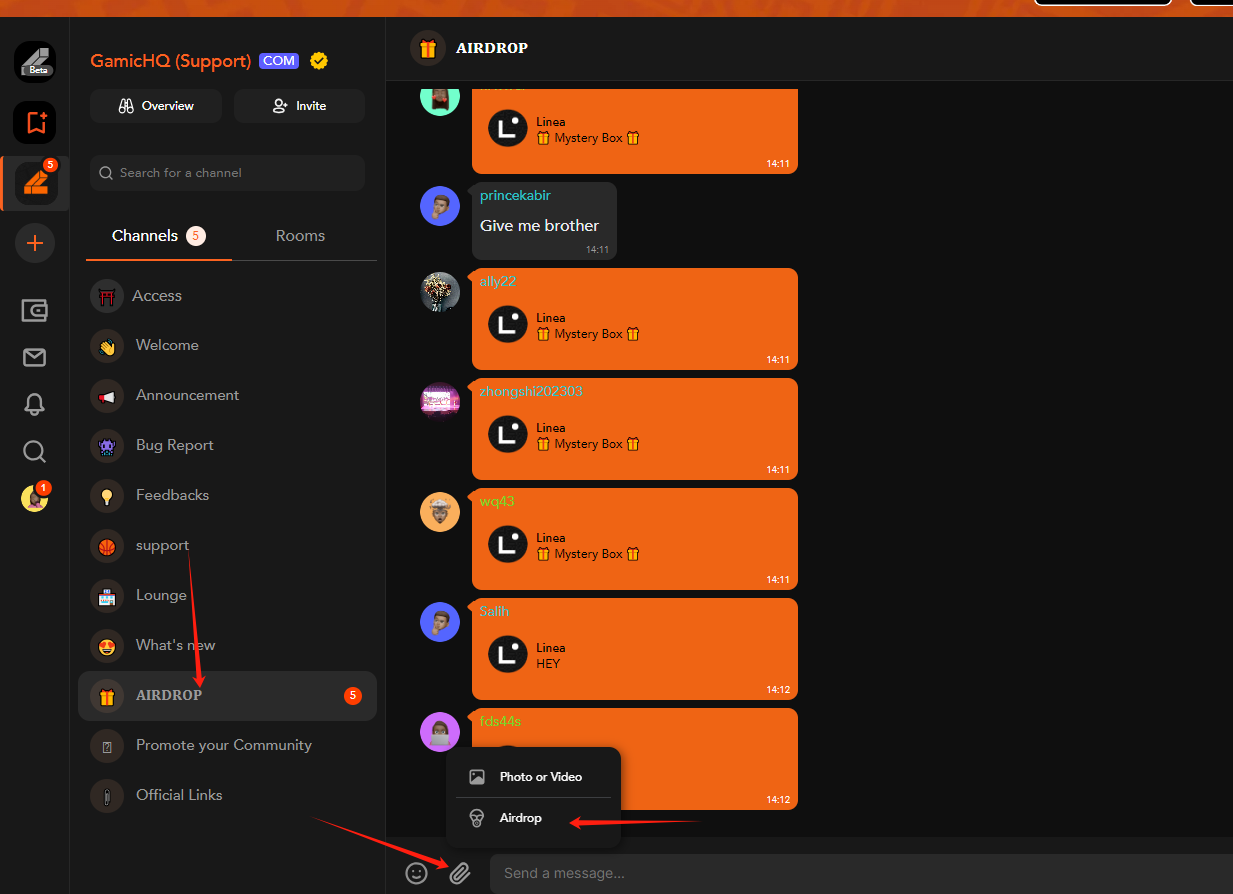This screenshot has width=1233, height=894.
Task: Open the Announcement channel
Action: point(227,395)
